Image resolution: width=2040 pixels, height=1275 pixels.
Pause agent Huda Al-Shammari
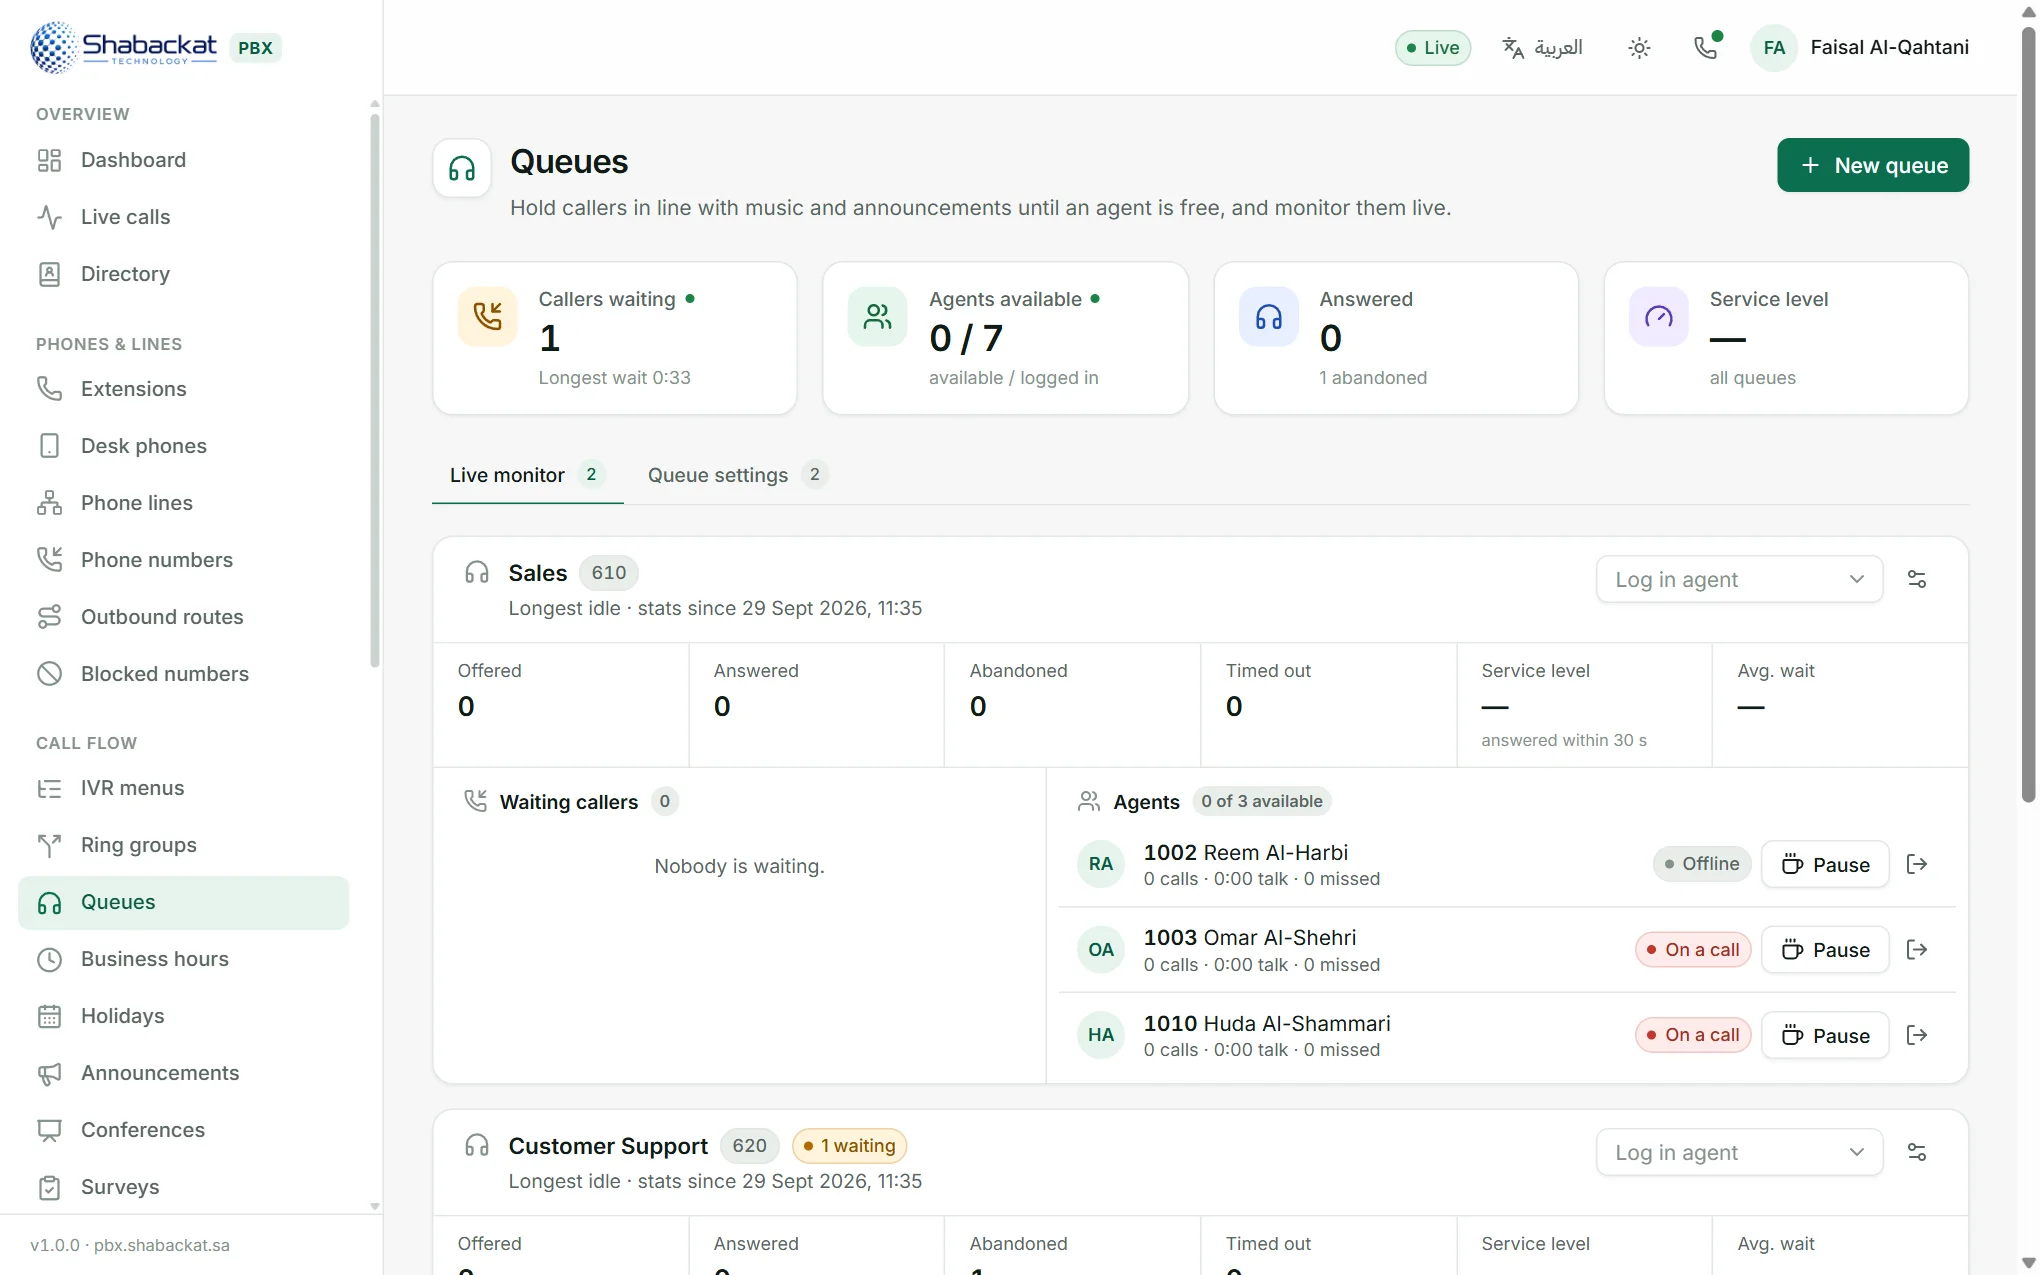(x=1825, y=1036)
